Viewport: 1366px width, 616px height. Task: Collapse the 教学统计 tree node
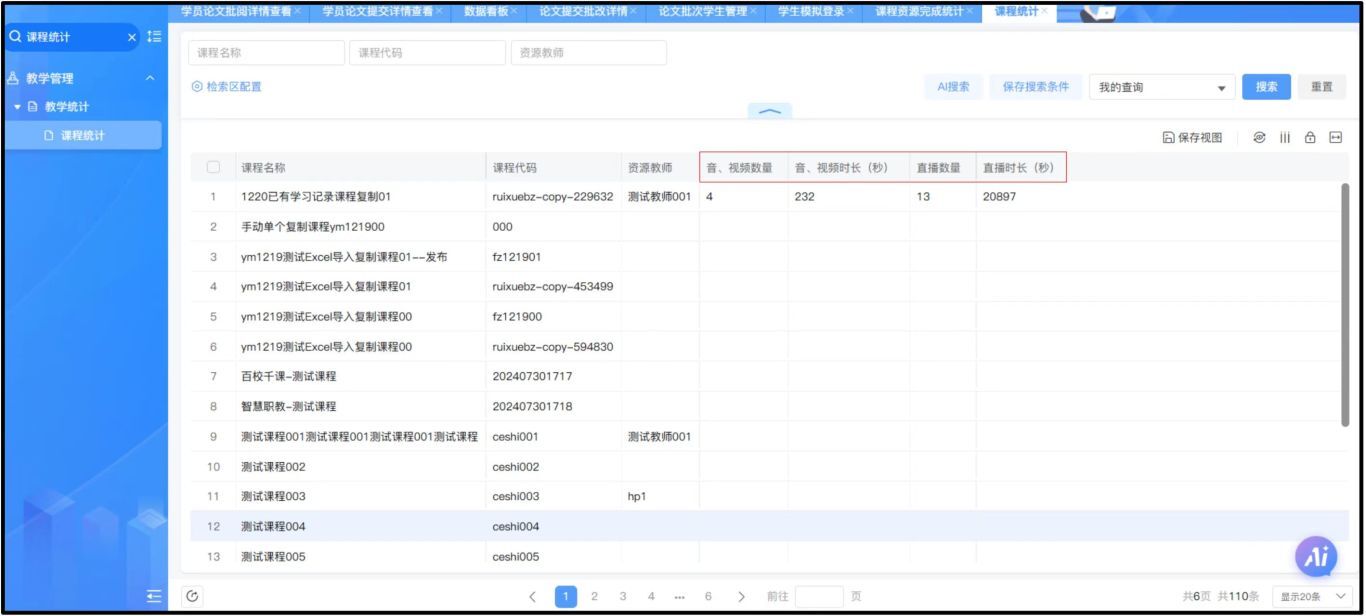point(17,107)
